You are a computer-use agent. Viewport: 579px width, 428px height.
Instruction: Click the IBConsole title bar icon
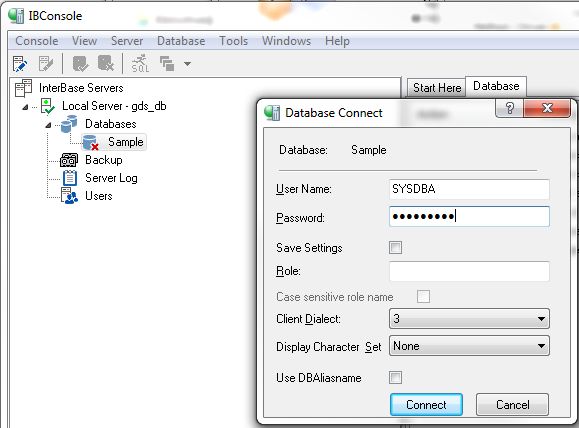click(16, 16)
